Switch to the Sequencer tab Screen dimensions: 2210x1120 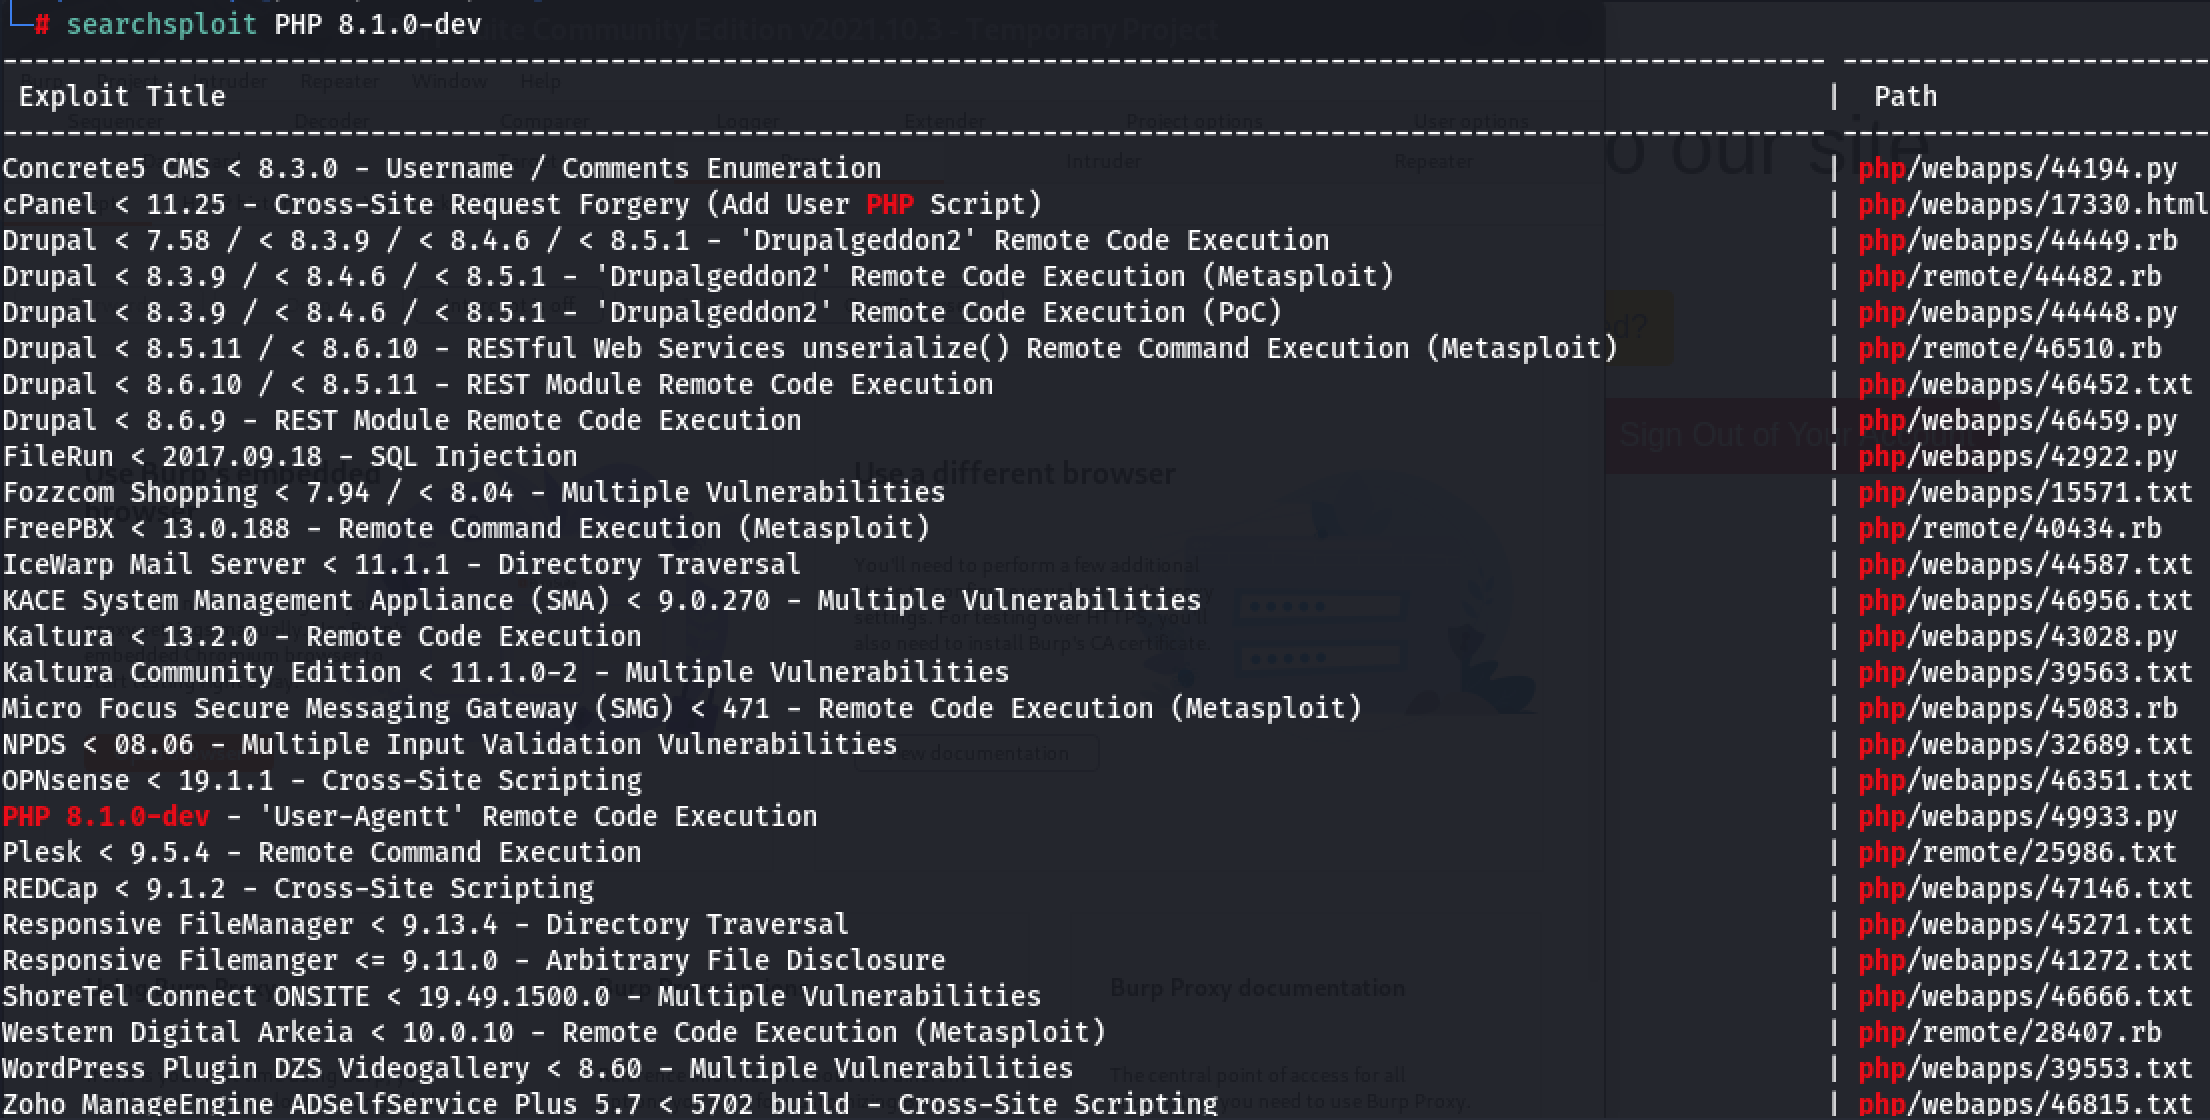(x=115, y=120)
